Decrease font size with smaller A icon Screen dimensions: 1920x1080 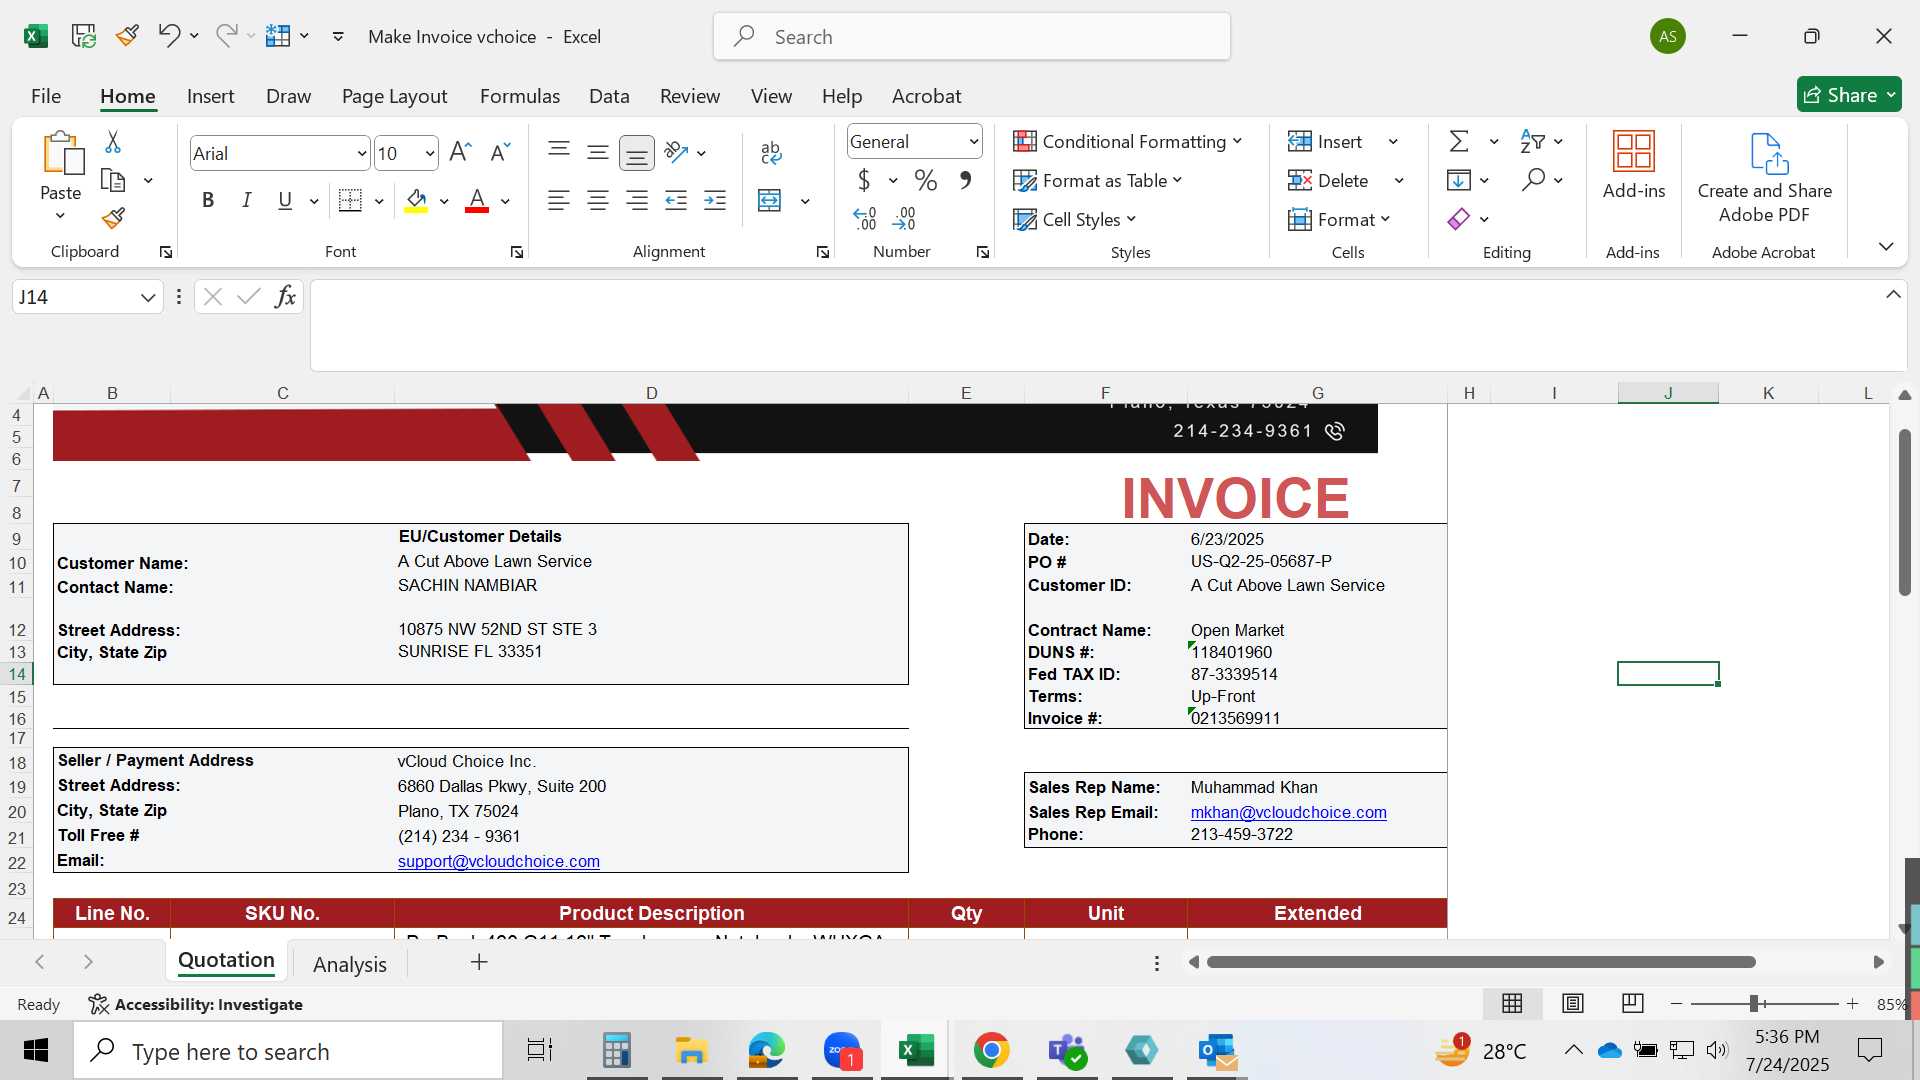[x=500, y=152]
